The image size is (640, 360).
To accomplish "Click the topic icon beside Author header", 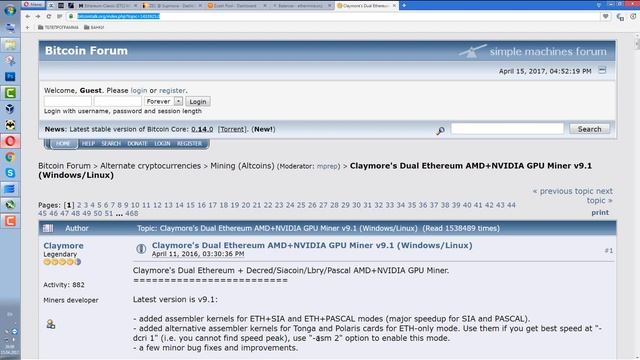I will point(48,228).
